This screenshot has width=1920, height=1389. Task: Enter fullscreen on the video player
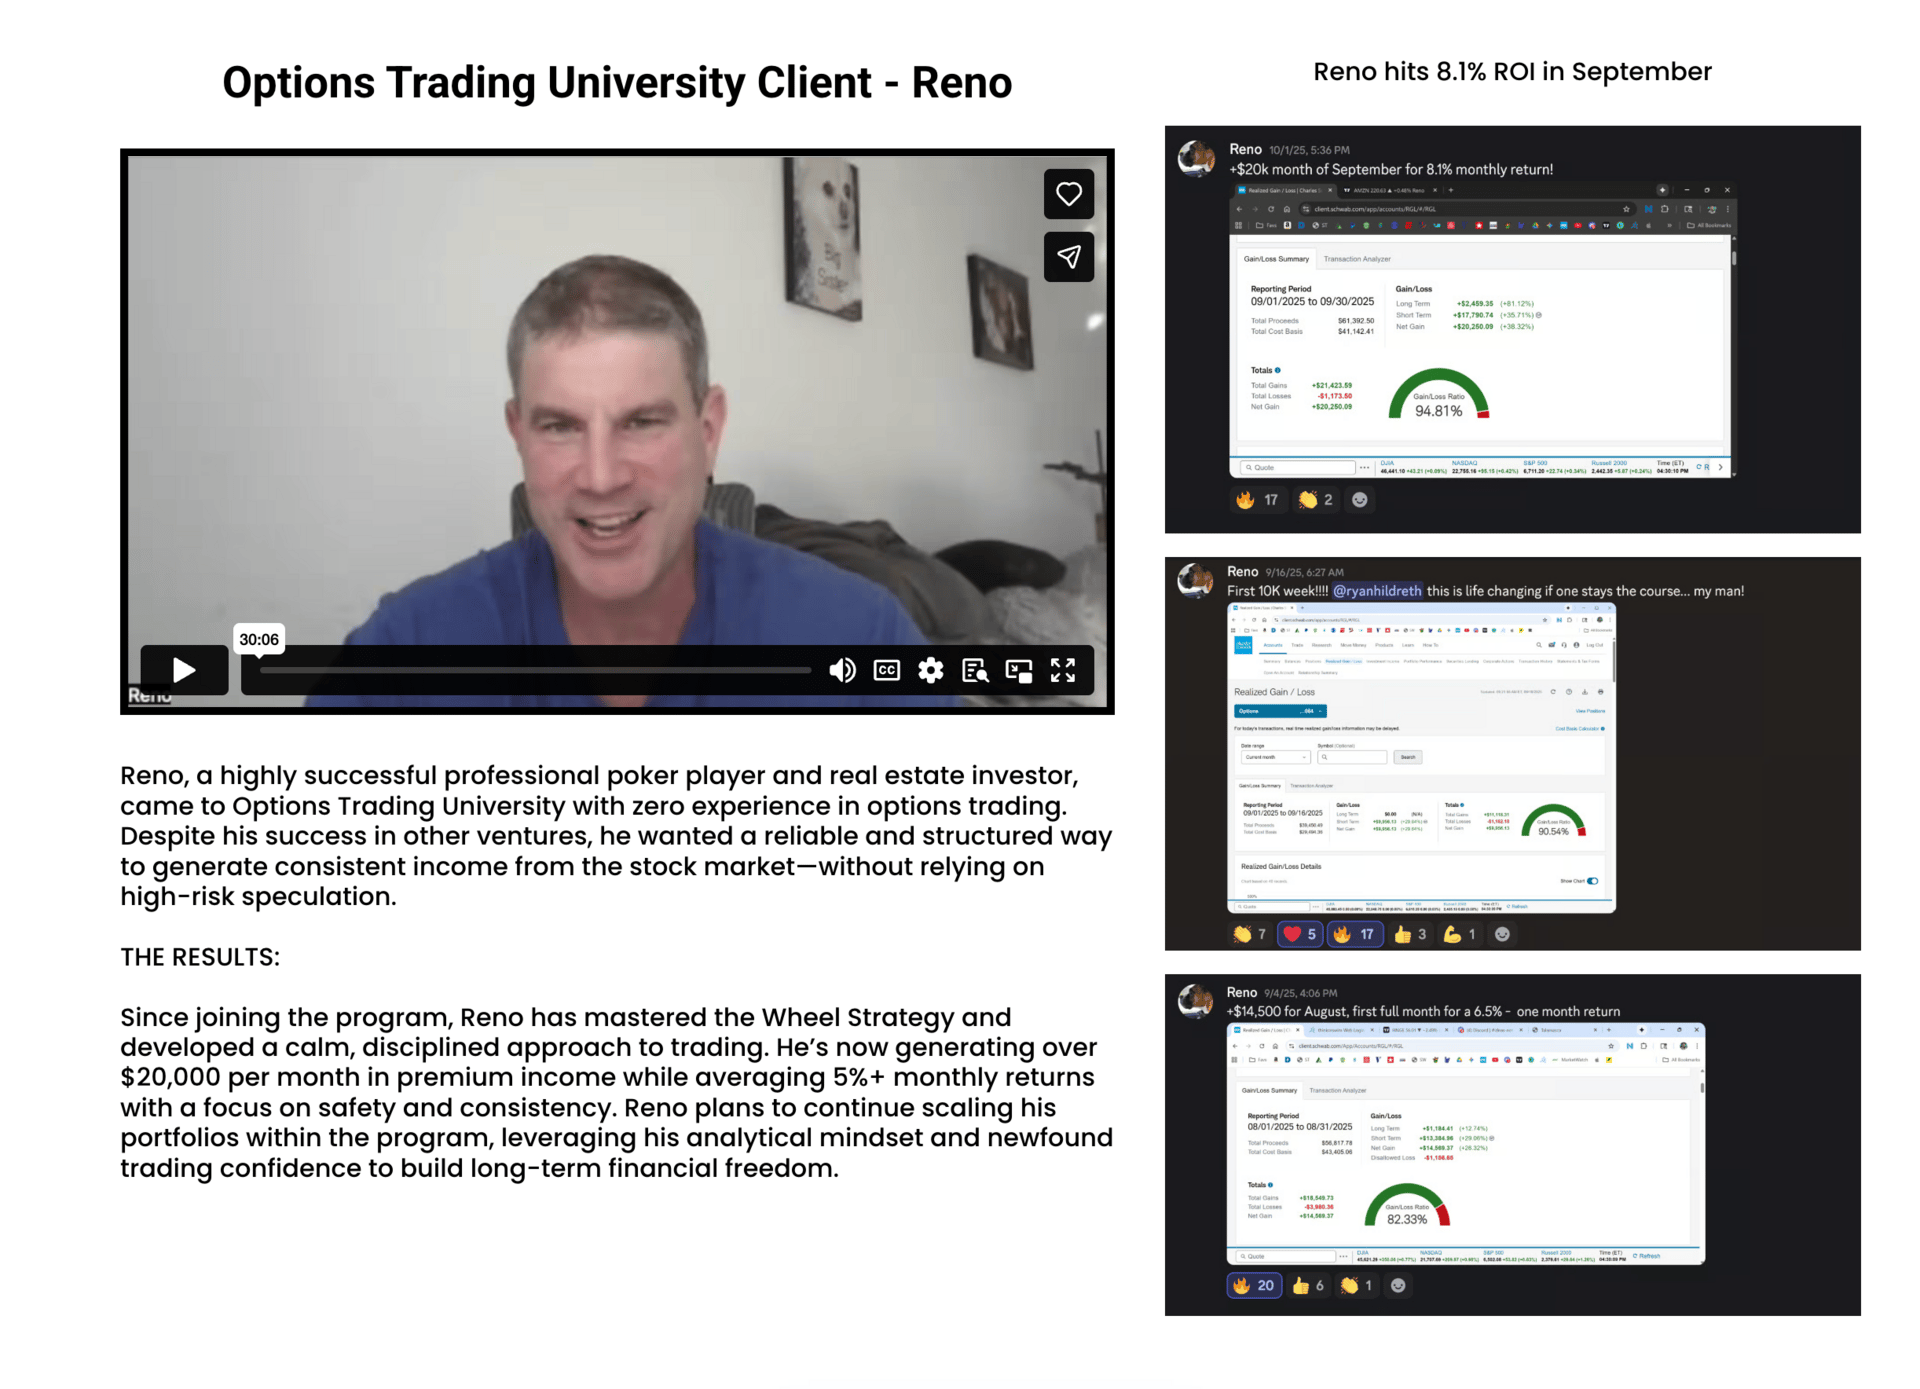click(1063, 670)
